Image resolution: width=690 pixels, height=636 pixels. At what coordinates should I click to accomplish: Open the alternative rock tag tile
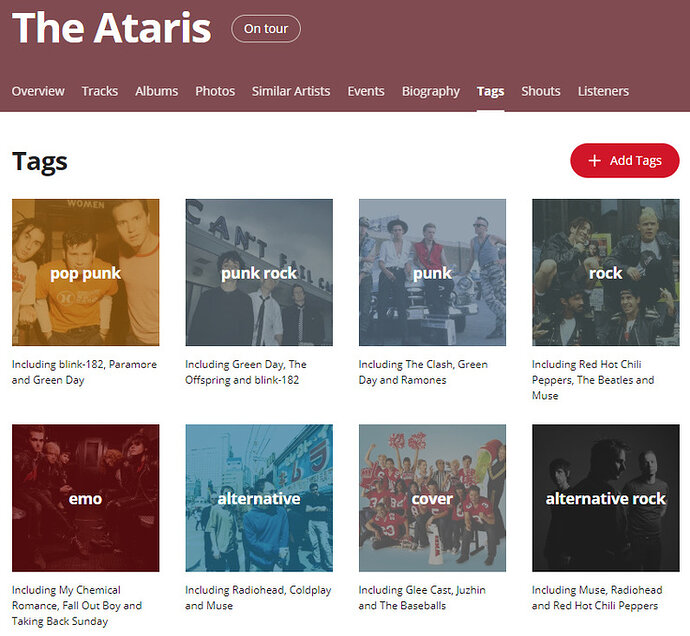[x=606, y=498]
